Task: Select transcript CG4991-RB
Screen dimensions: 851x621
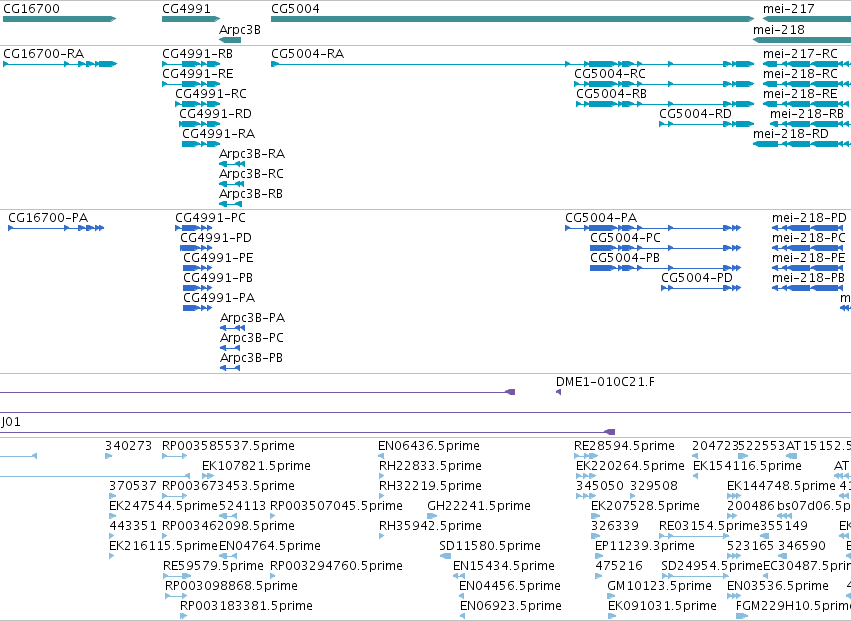Action: click(x=191, y=64)
